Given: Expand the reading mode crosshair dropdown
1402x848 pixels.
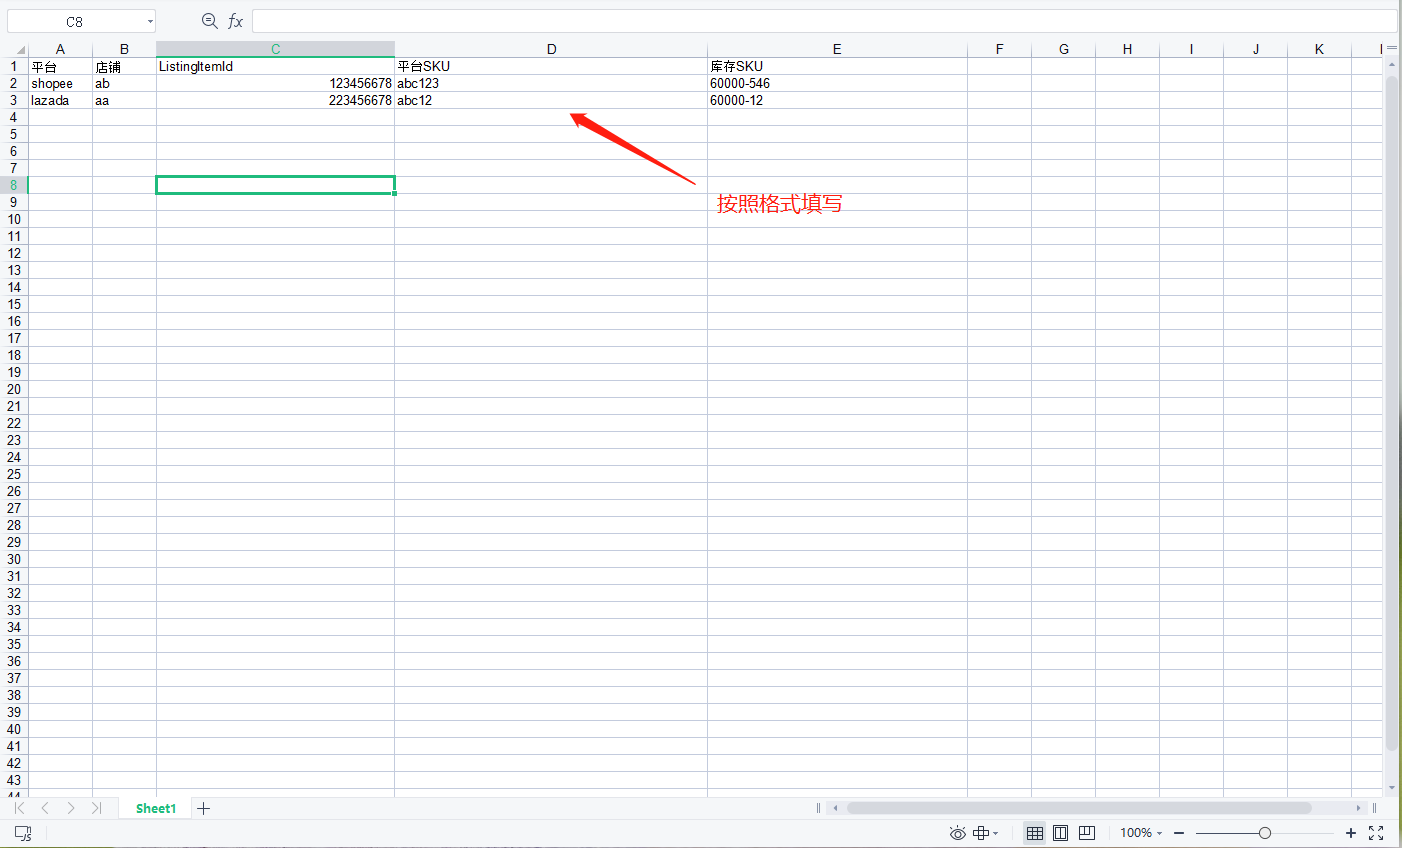Looking at the screenshot, I should 996,833.
